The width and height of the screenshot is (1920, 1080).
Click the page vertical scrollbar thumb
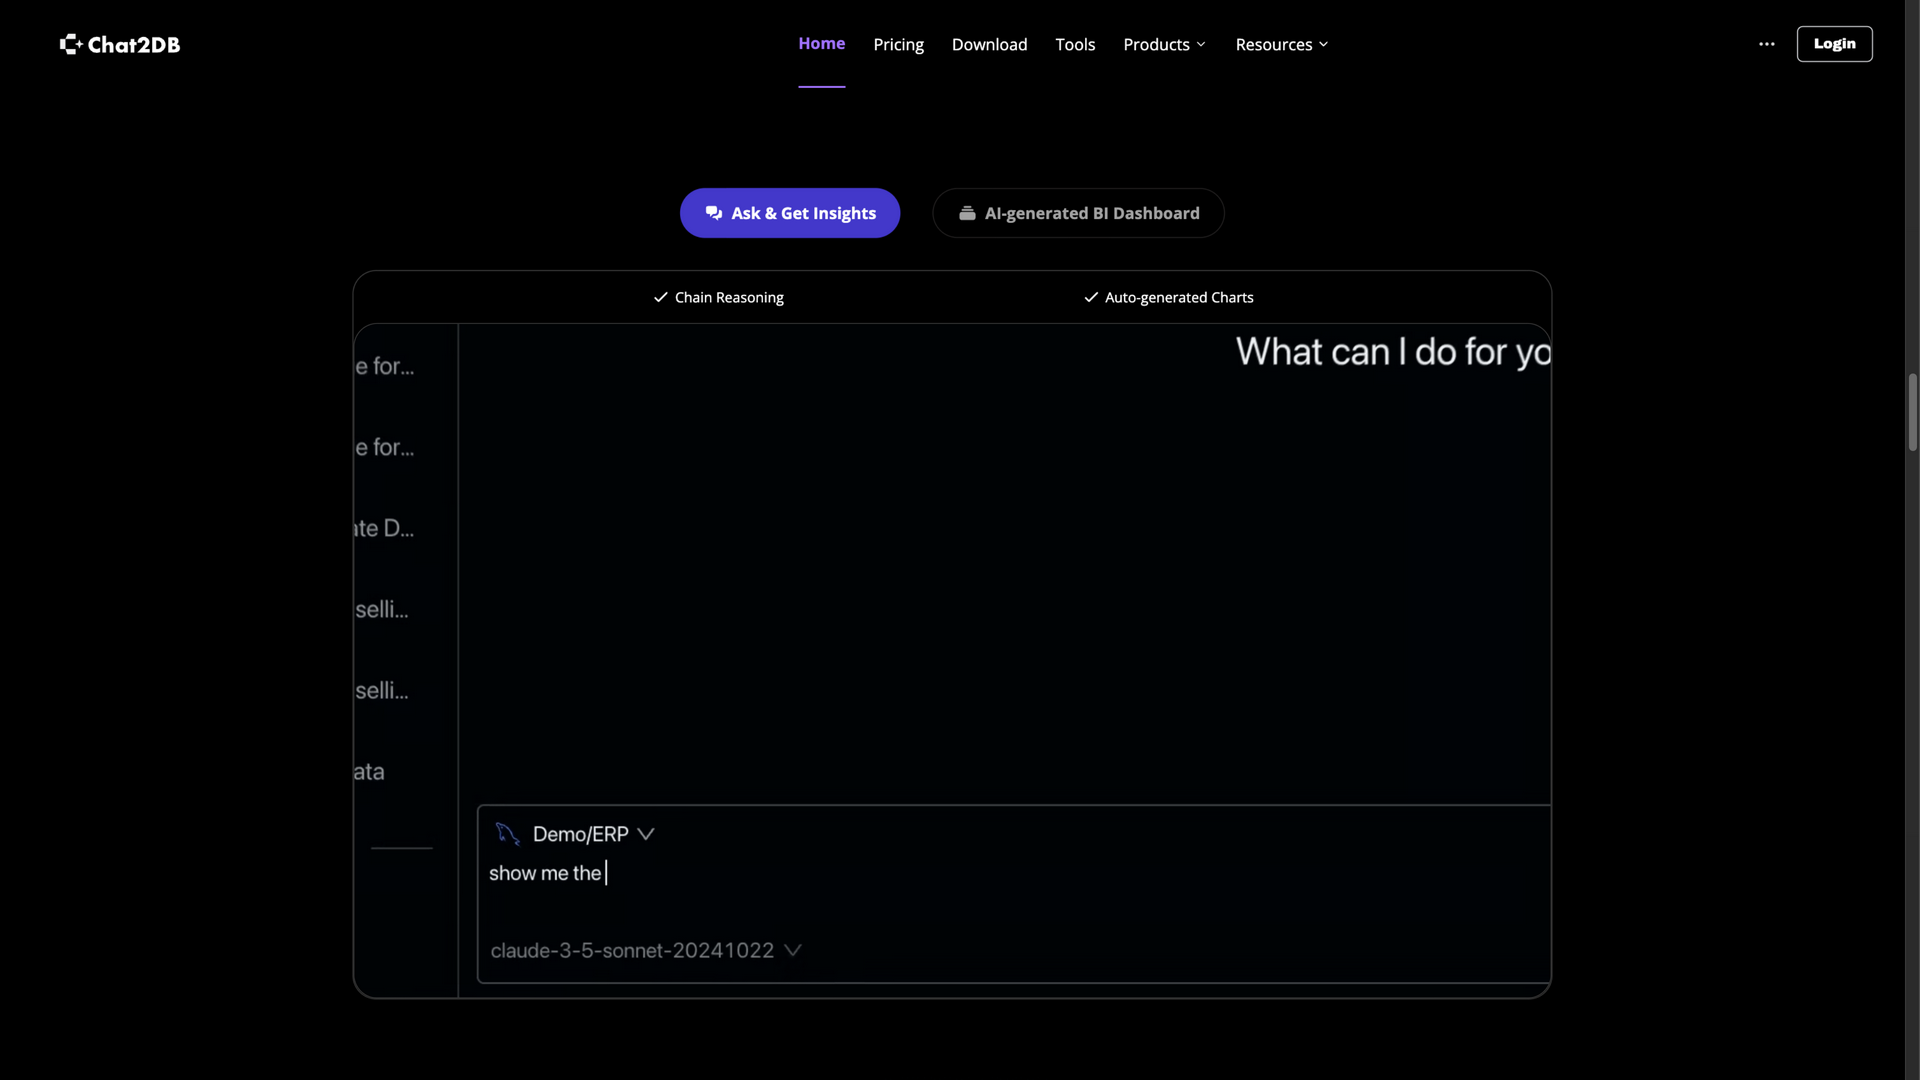1912,412
